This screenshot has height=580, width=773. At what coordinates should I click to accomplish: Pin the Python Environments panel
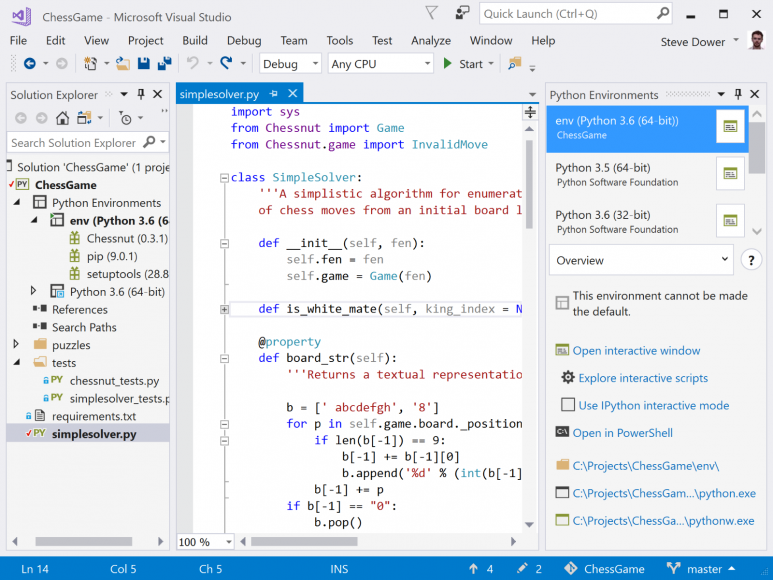point(737,94)
